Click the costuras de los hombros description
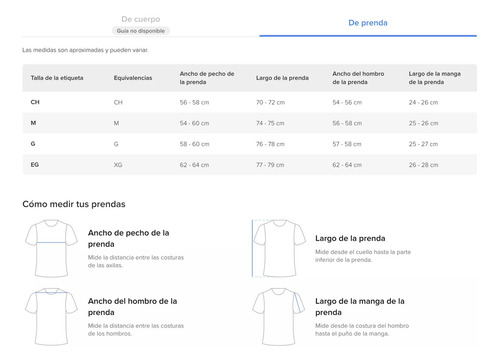The image size is (500, 362). tap(136, 330)
